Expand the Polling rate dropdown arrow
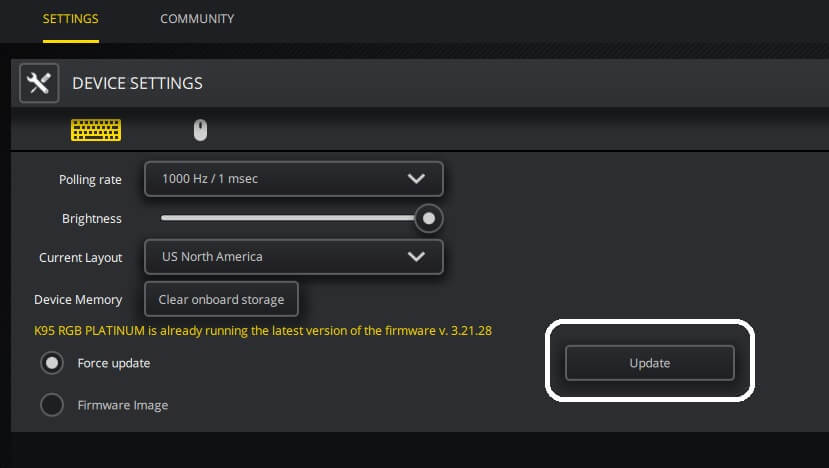 (417, 179)
